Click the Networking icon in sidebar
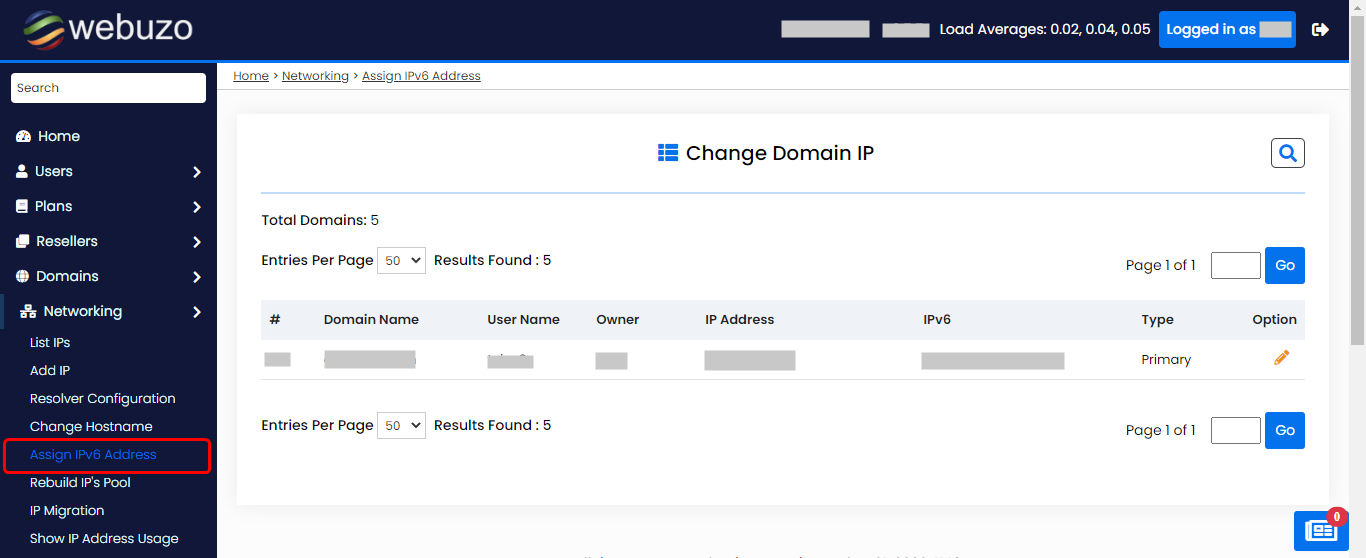The image size is (1366, 558). (x=28, y=311)
